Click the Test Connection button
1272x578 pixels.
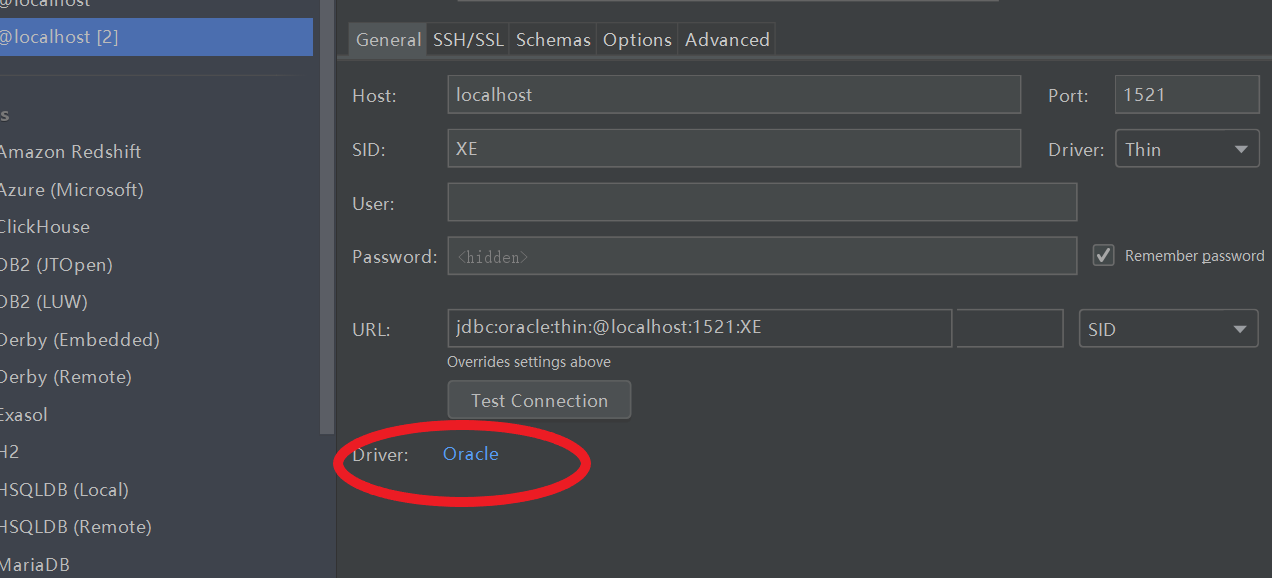pos(539,400)
